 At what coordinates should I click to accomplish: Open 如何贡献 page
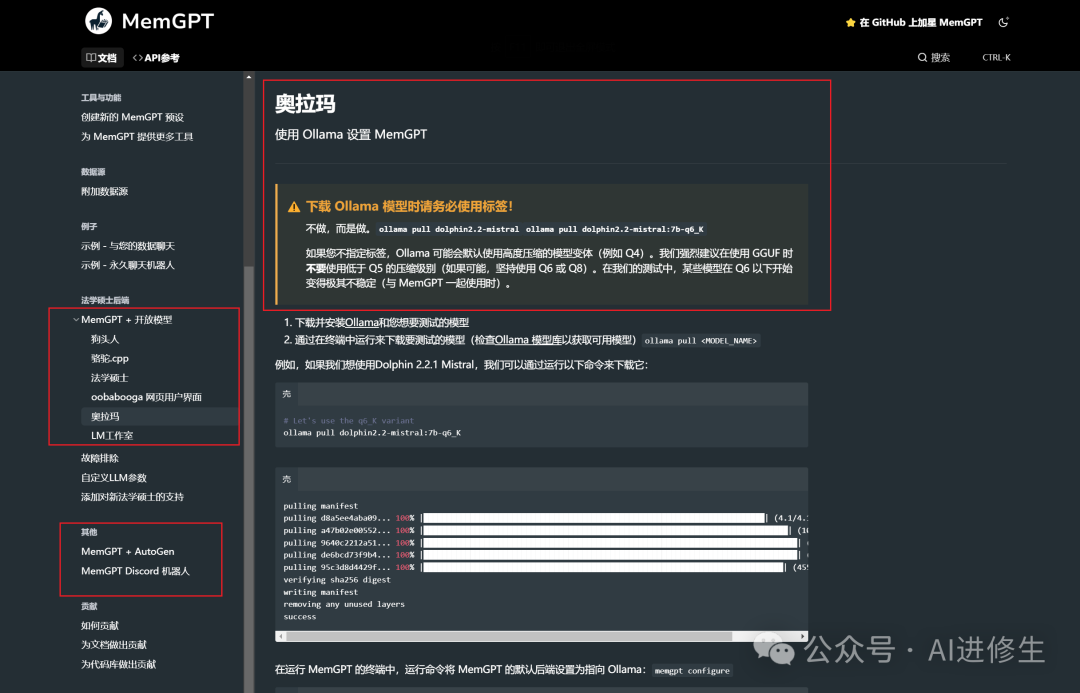tap(100, 625)
